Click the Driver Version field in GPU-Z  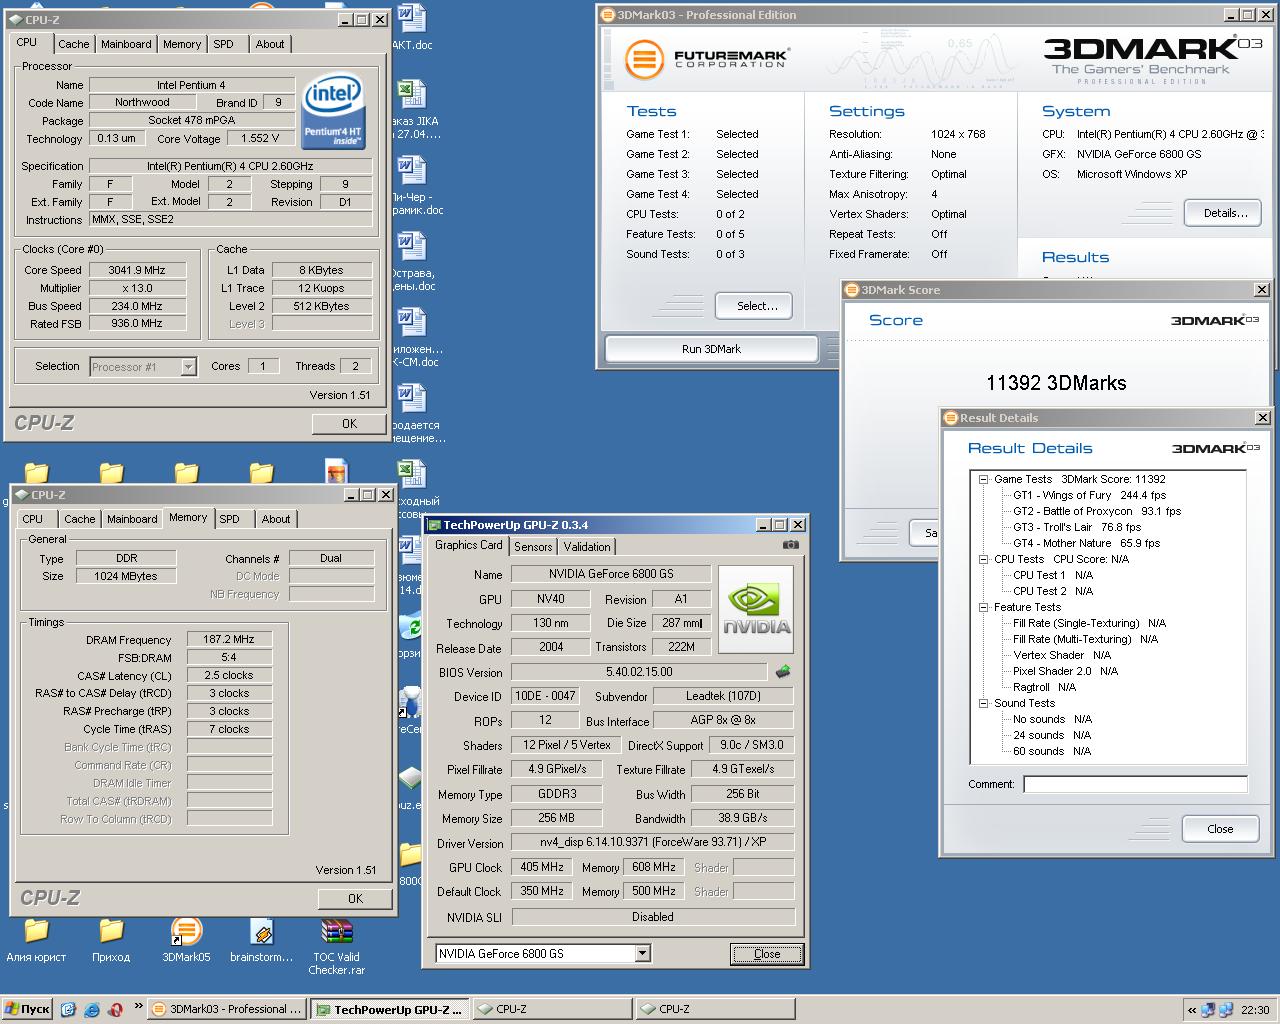click(x=653, y=842)
